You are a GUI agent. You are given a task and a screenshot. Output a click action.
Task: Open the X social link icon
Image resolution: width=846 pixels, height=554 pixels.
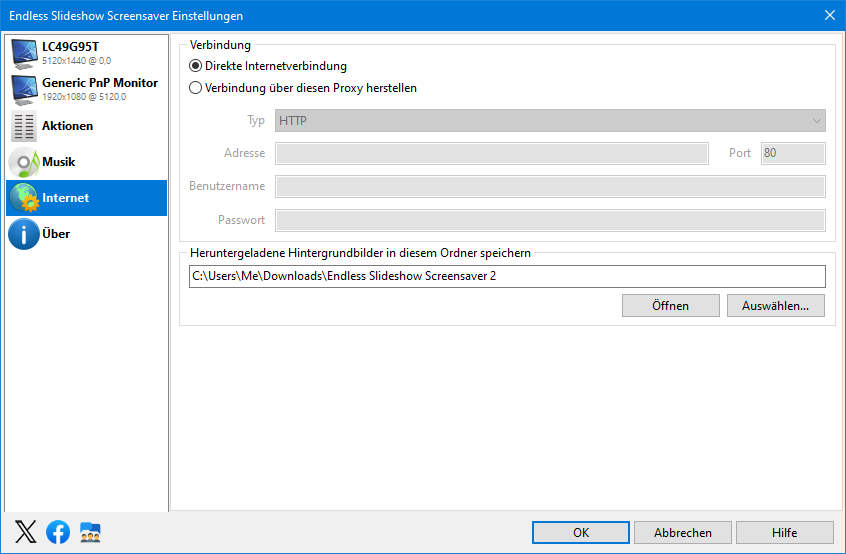click(25, 532)
